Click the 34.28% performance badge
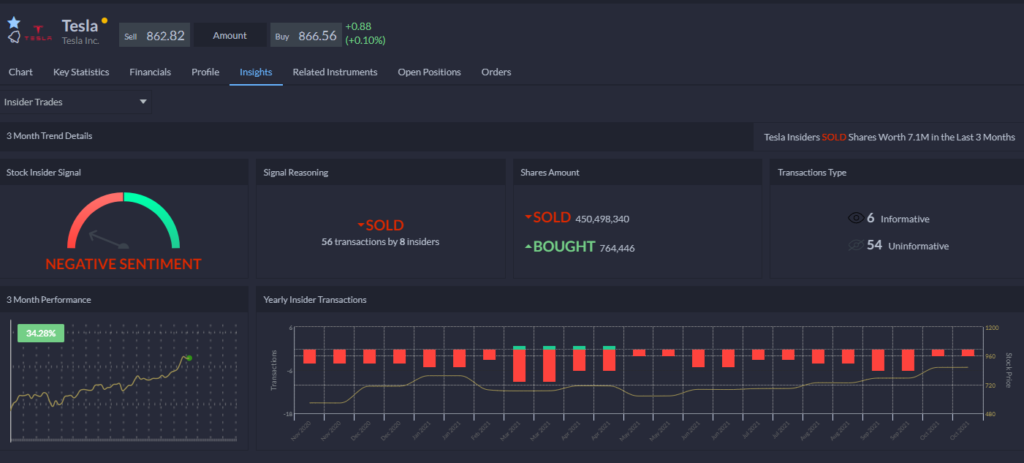The height and width of the screenshot is (463, 1024). coord(41,333)
